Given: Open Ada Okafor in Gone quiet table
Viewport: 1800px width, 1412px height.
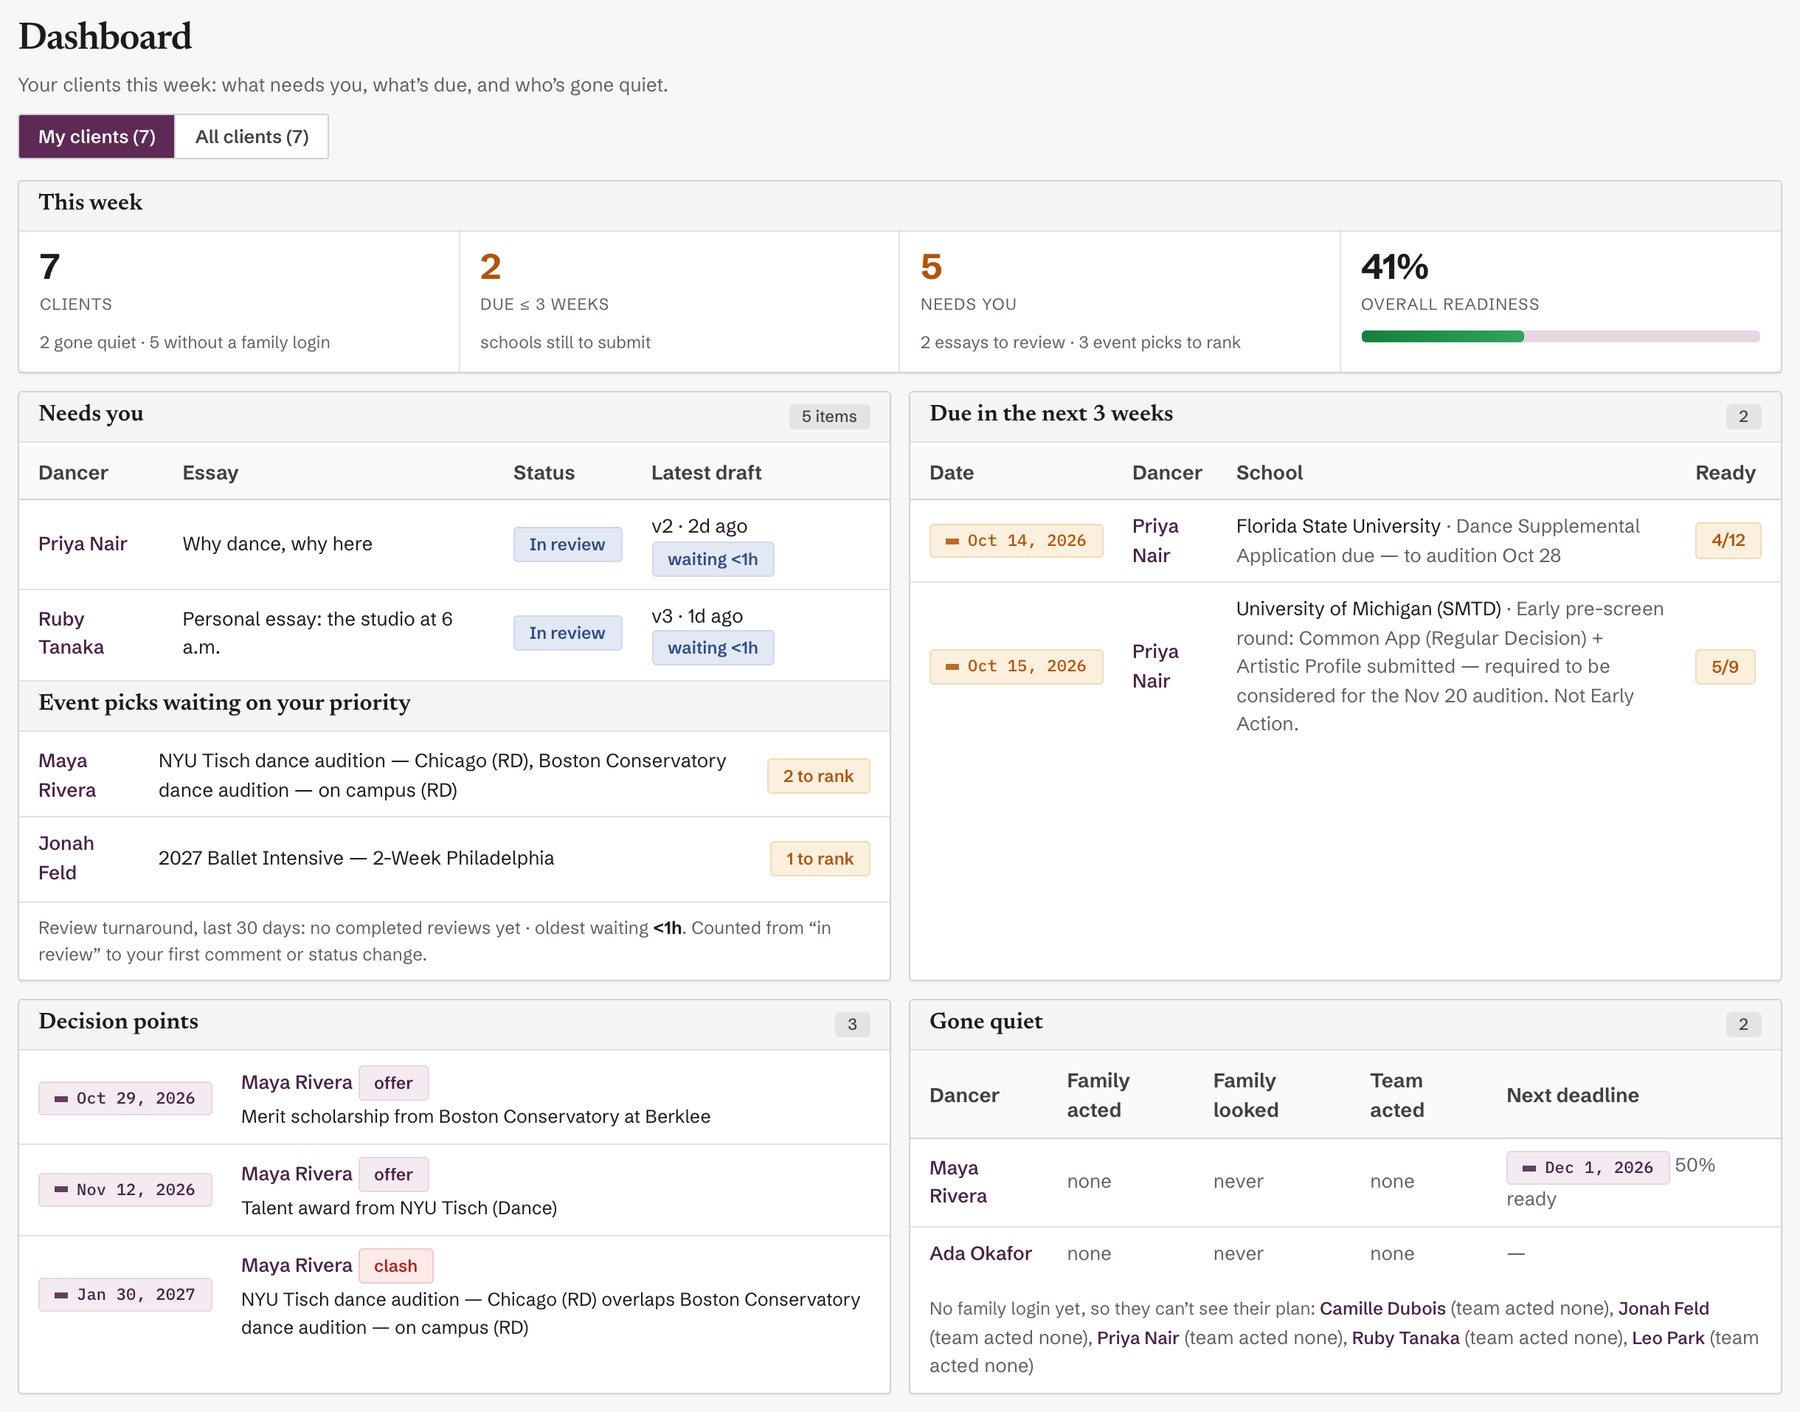Looking at the screenshot, I should pyautogui.click(x=980, y=1254).
